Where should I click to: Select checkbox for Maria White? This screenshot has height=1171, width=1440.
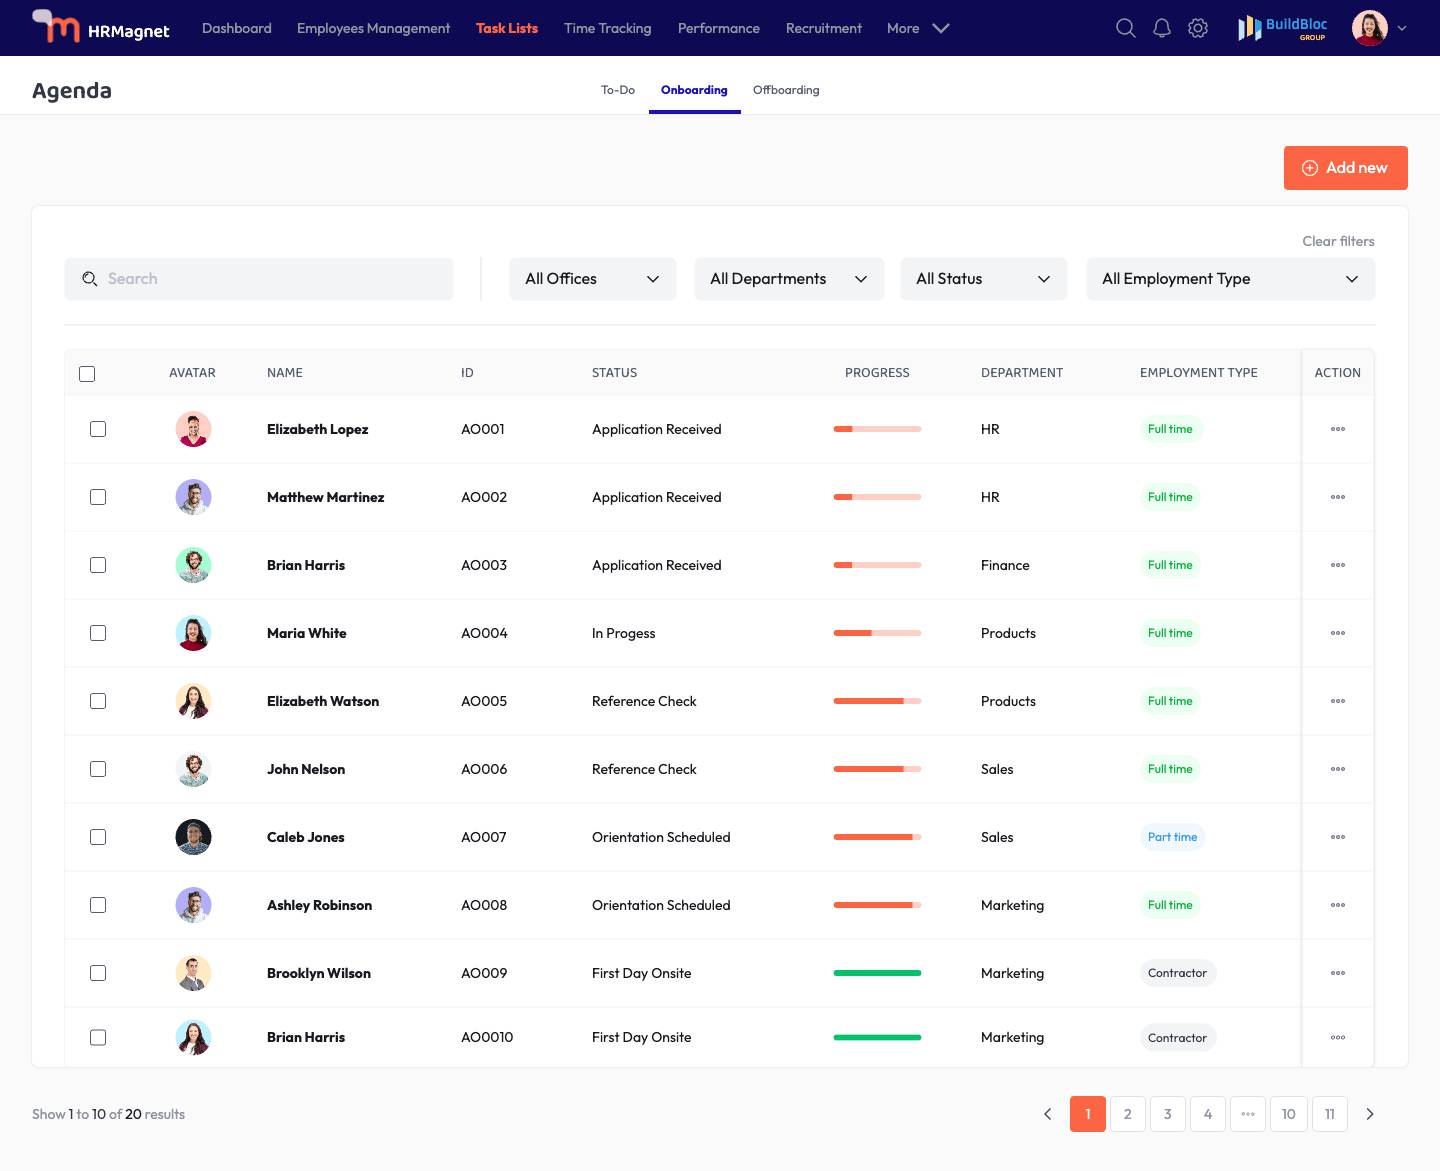(98, 633)
